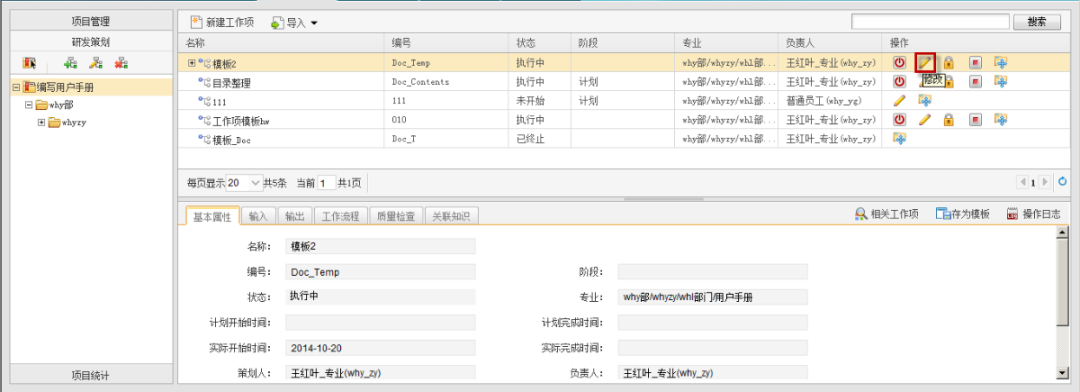Go to the previous page arrow
The height and width of the screenshot is (392, 1080).
tap(1022, 183)
